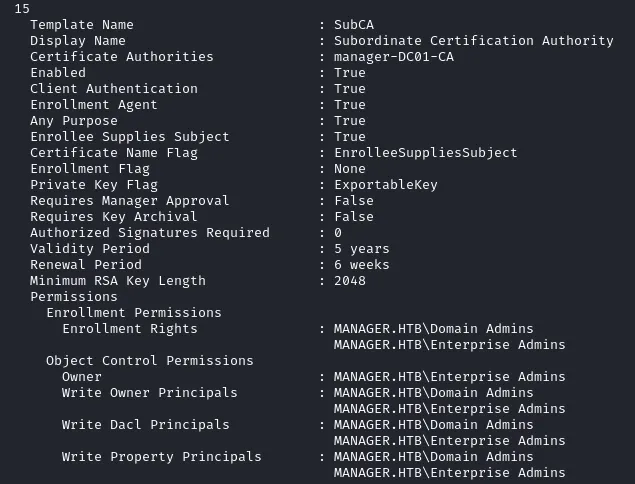Click the EnrolleeSuppliesSubject flag value
The width and height of the screenshot is (635, 484).
click(x=426, y=153)
